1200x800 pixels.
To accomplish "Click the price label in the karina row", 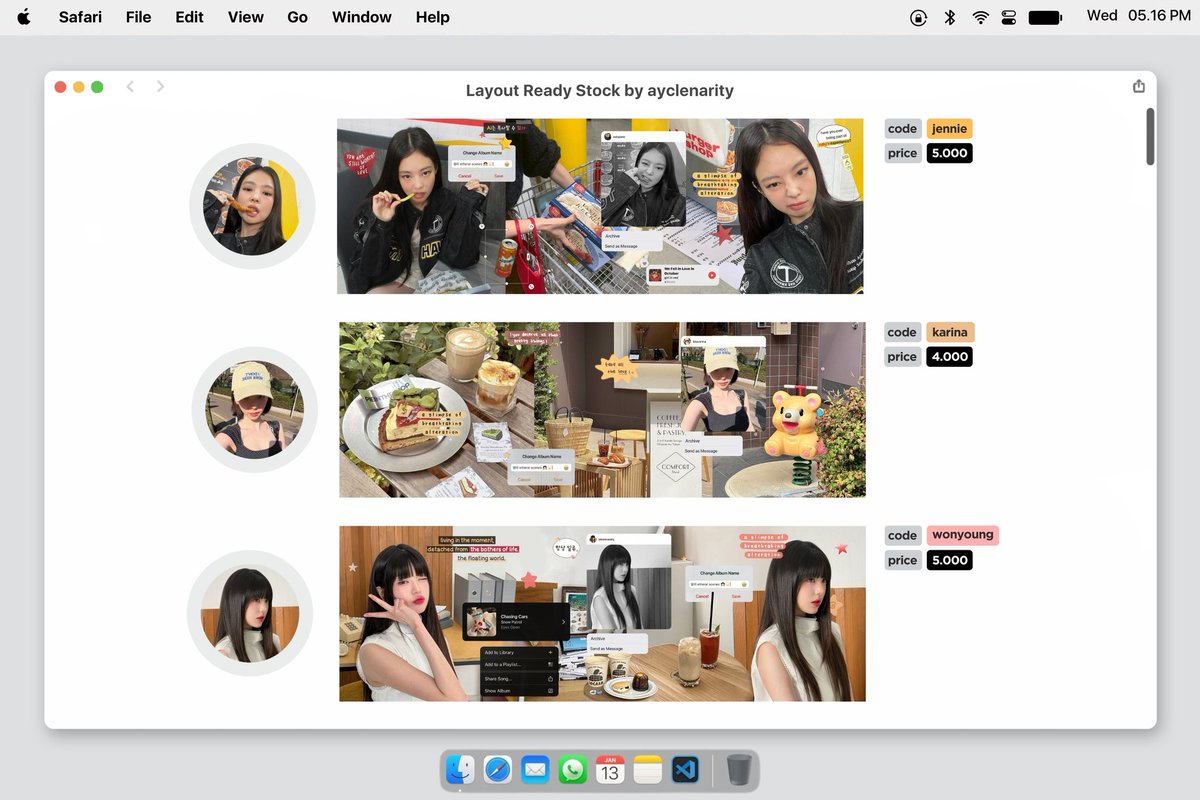I will [x=903, y=357].
